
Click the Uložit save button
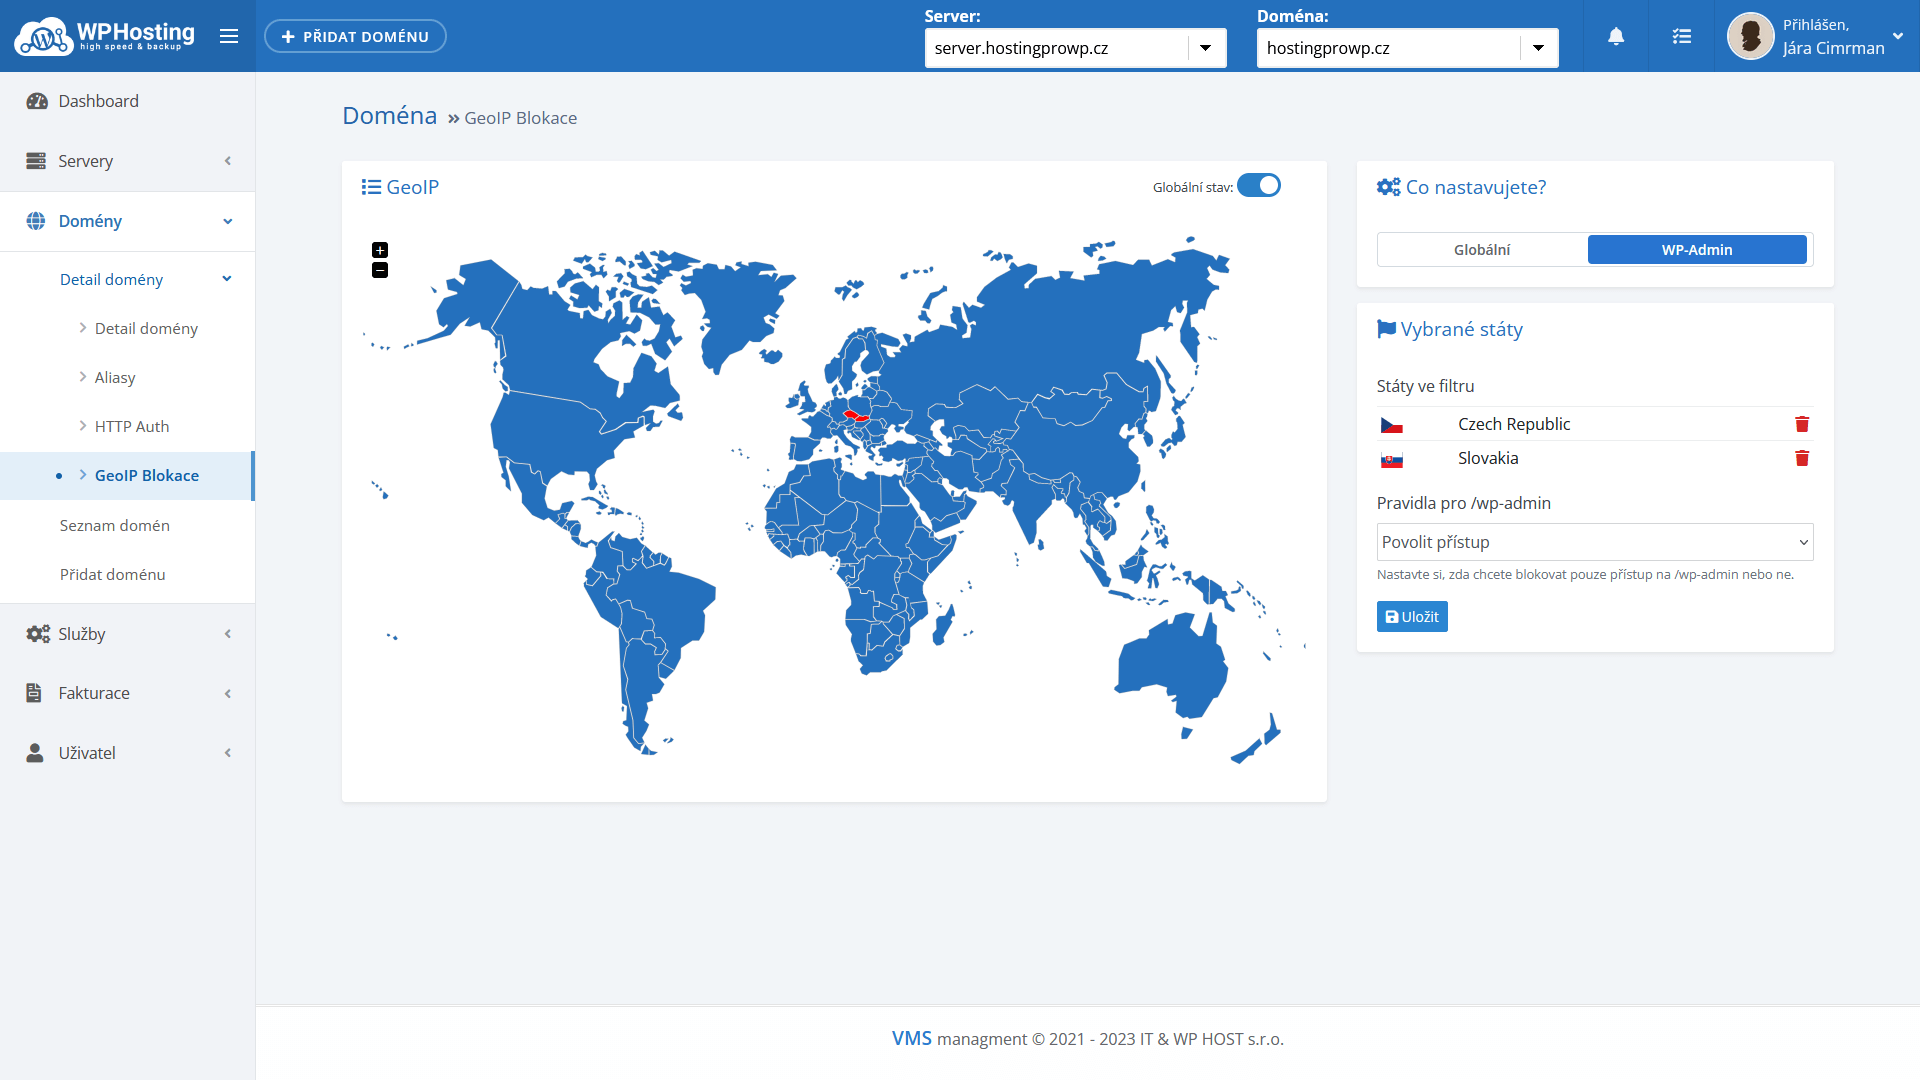click(x=1412, y=617)
